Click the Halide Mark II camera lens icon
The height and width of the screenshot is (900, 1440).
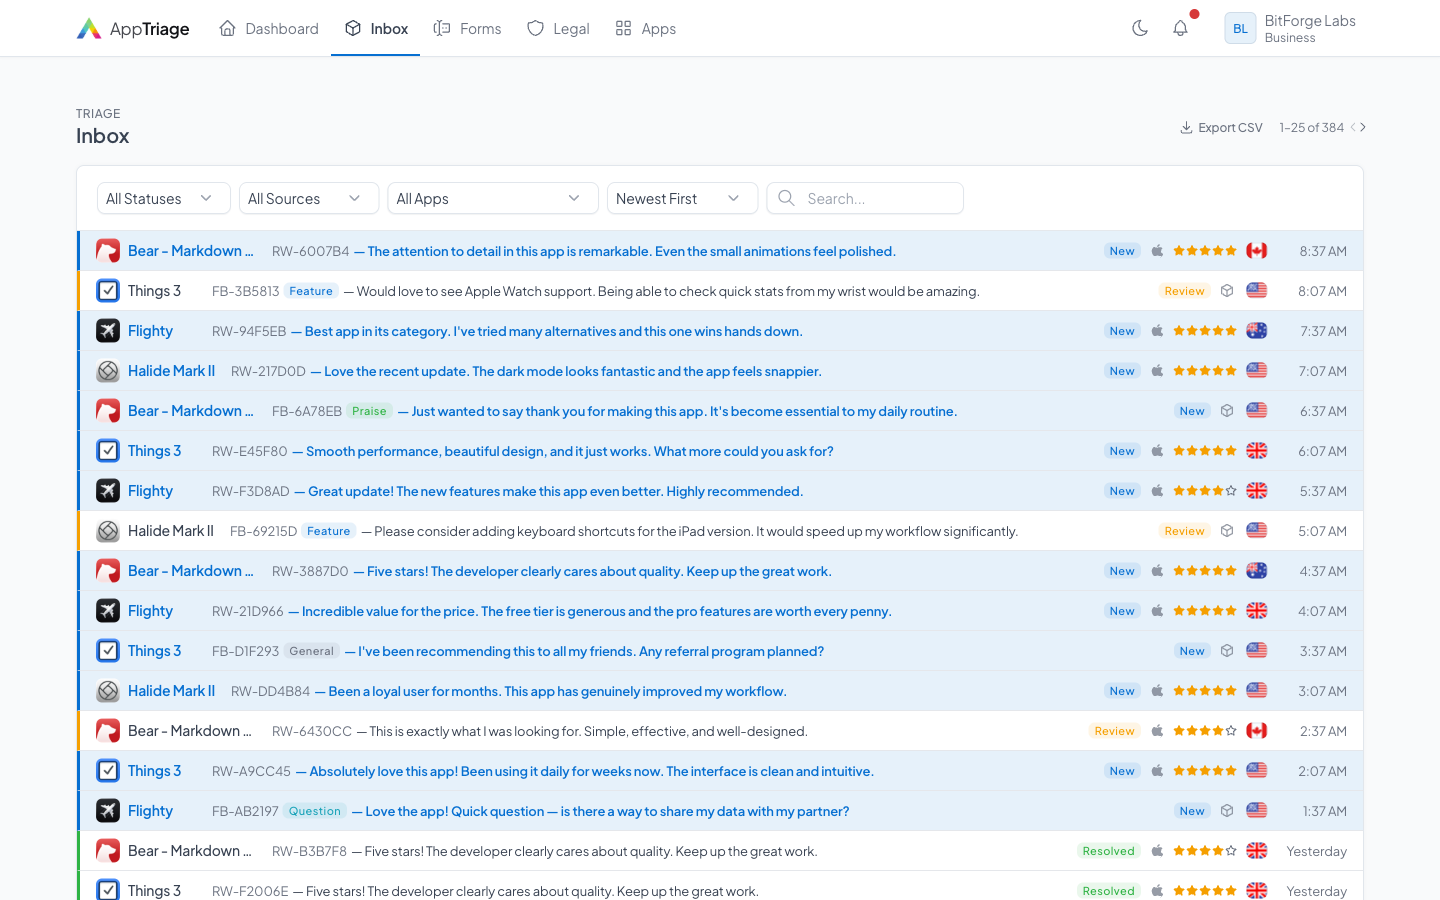pyautogui.click(x=107, y=370)
